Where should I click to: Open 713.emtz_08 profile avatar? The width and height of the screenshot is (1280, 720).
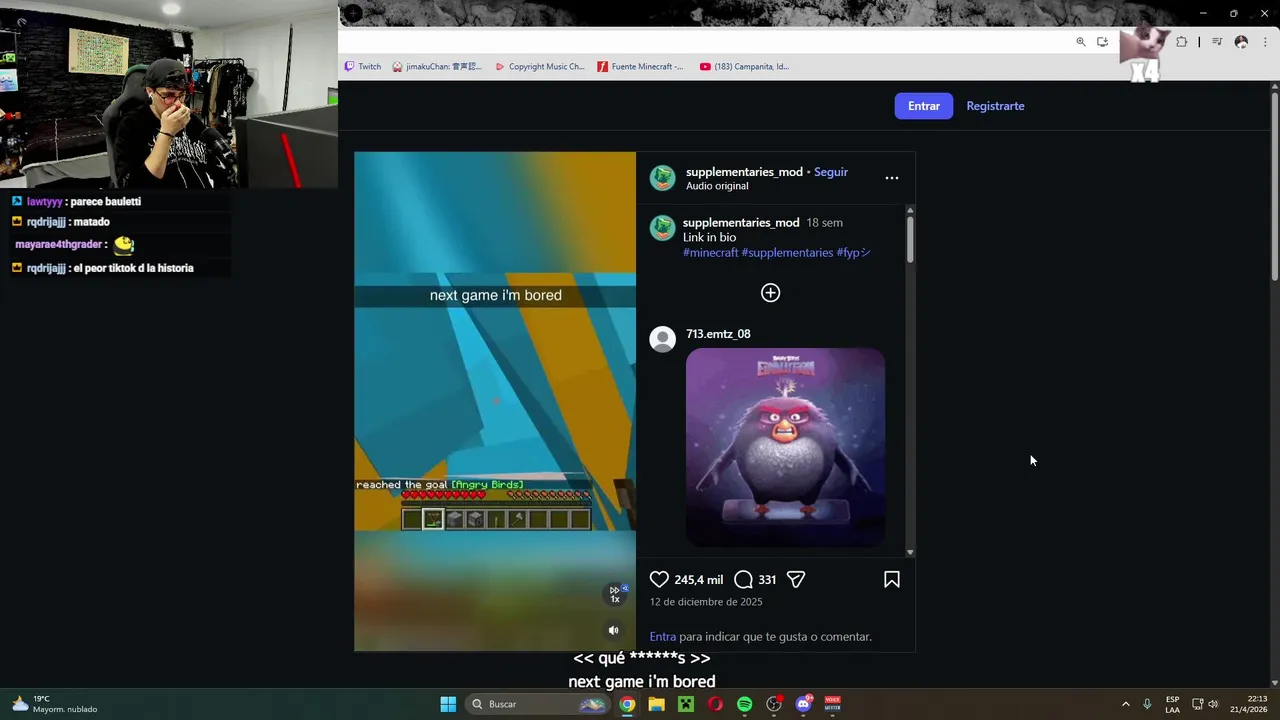pyautogui.click(x=662, y=339)
